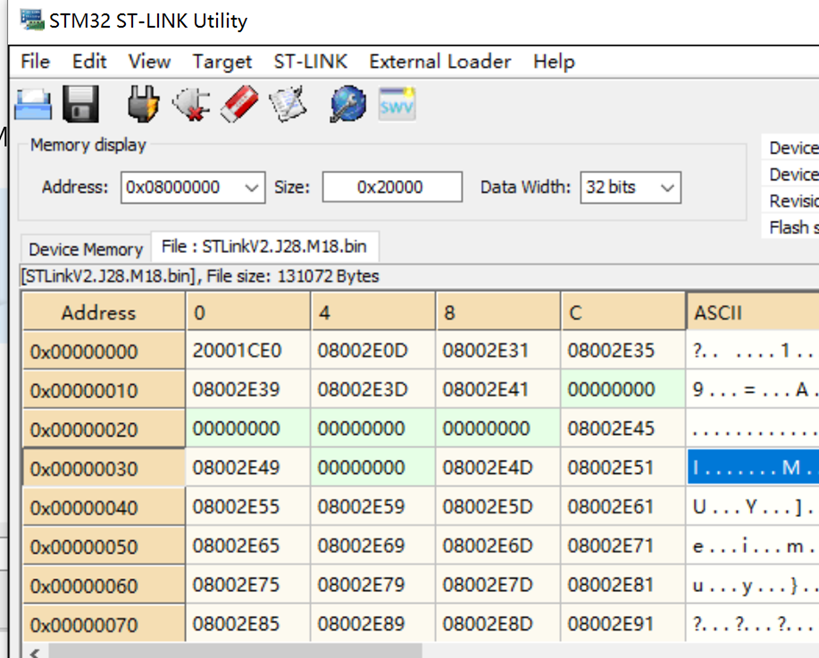
Task: Select address row 0x00000000
Action: (x=103, y=351)
